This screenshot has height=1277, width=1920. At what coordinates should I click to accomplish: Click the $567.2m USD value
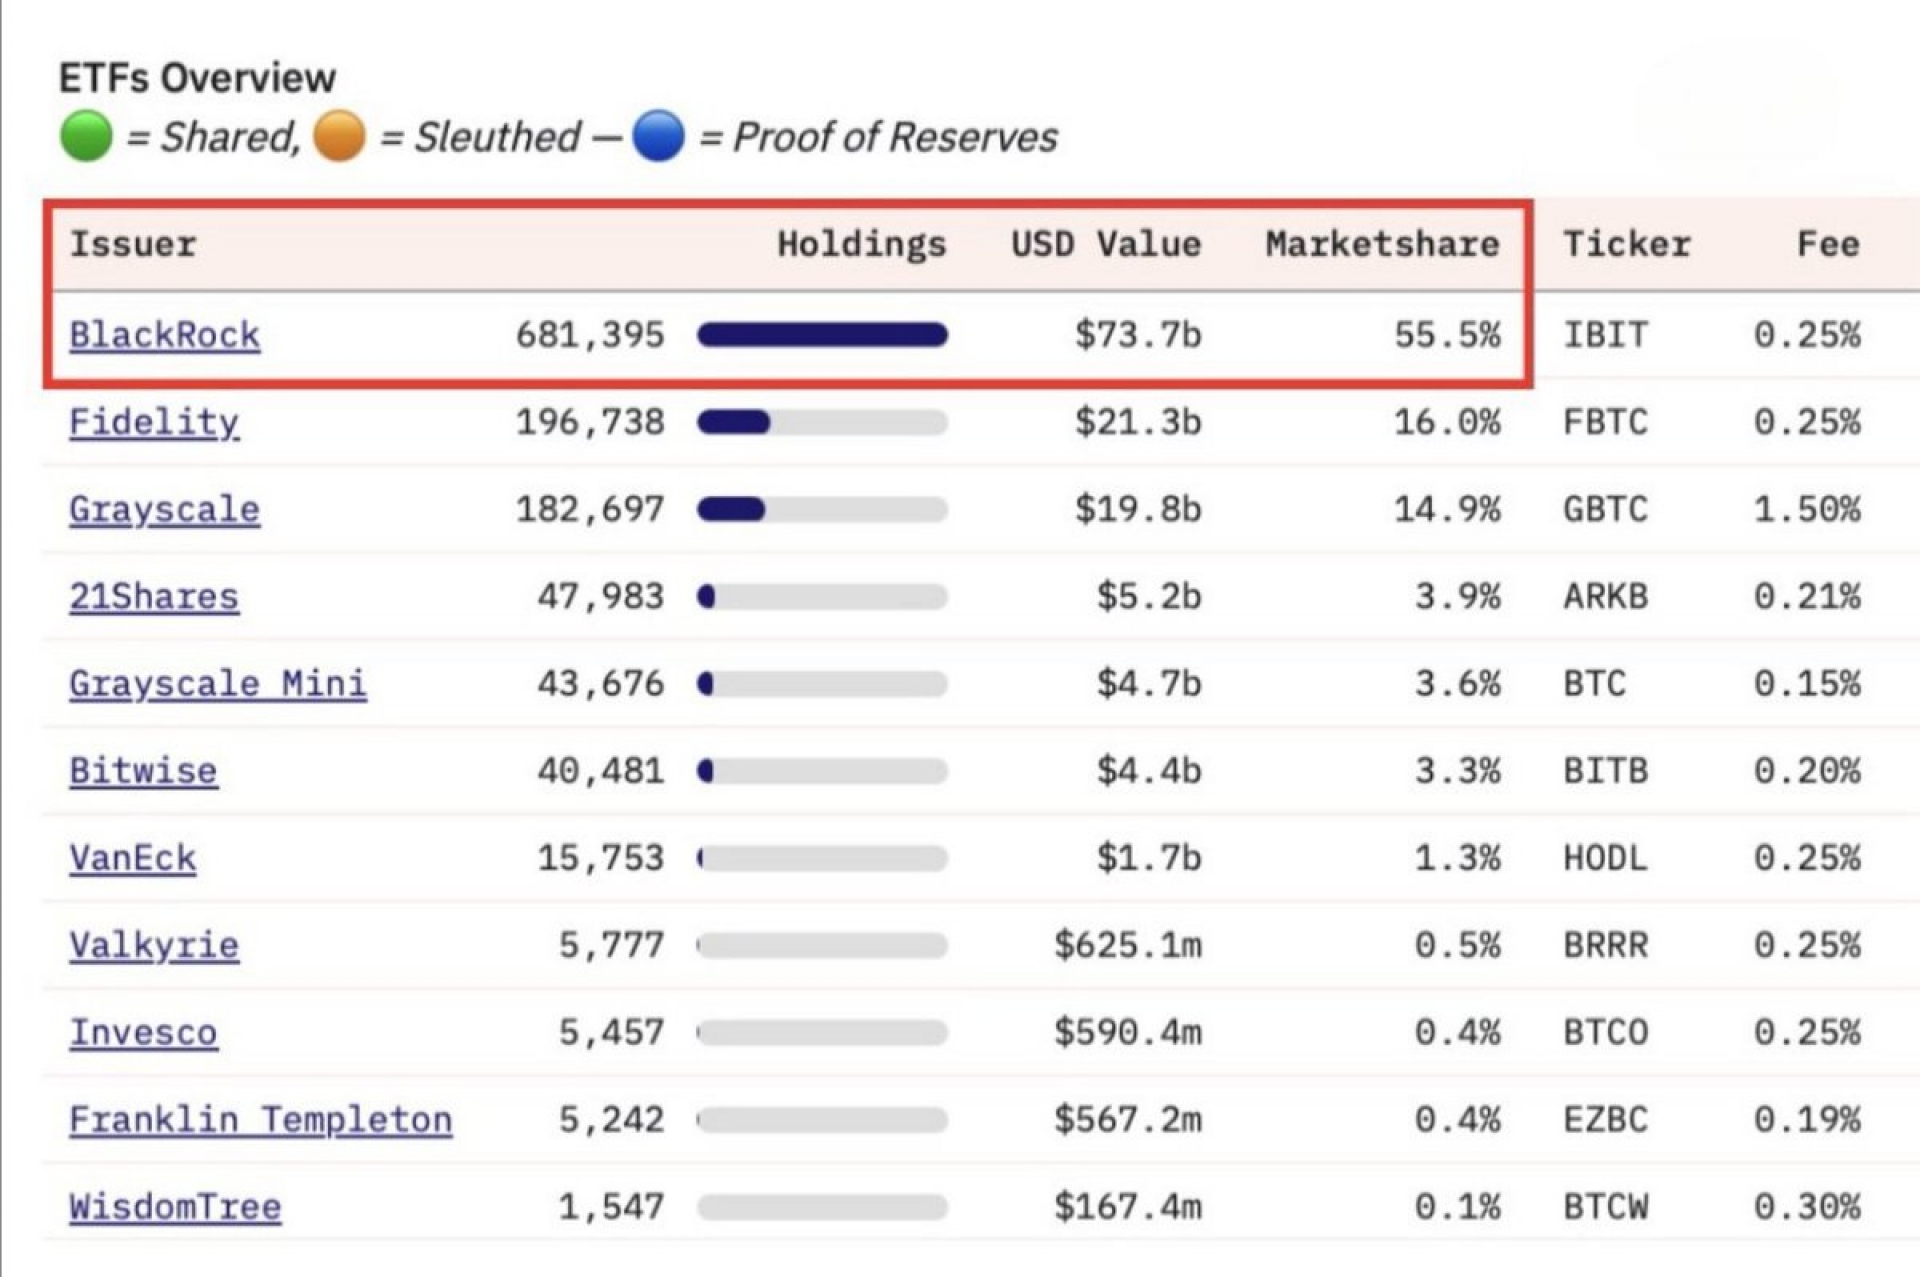click(1128, 1120)
